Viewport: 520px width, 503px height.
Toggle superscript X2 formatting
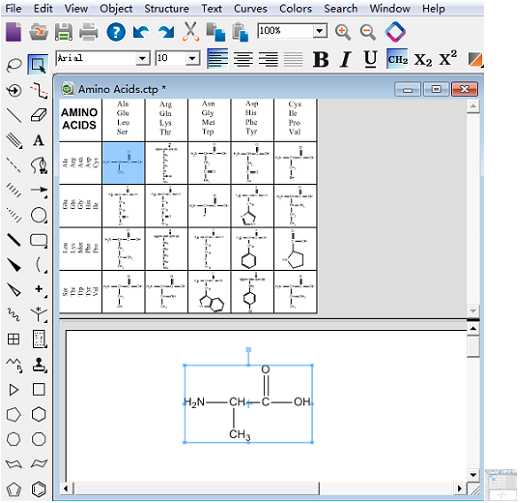[448, 59]
